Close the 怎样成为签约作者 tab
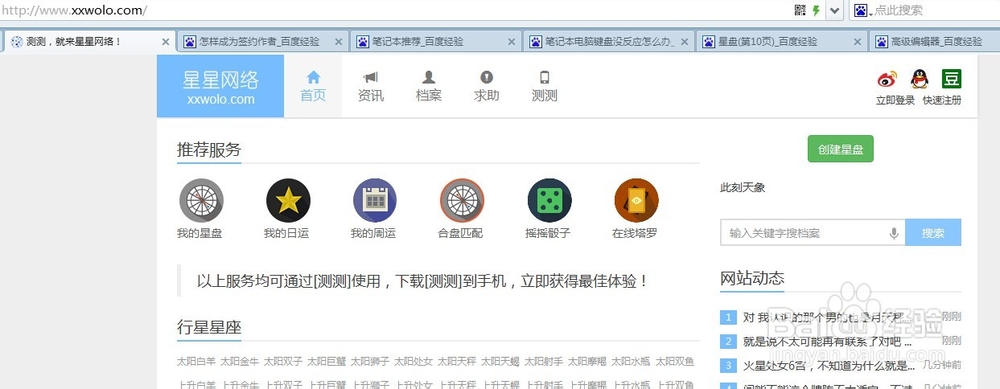Image resolution: width=1000 pixels, height=389 pixels. pyautogui.click(x=339, y=42)
